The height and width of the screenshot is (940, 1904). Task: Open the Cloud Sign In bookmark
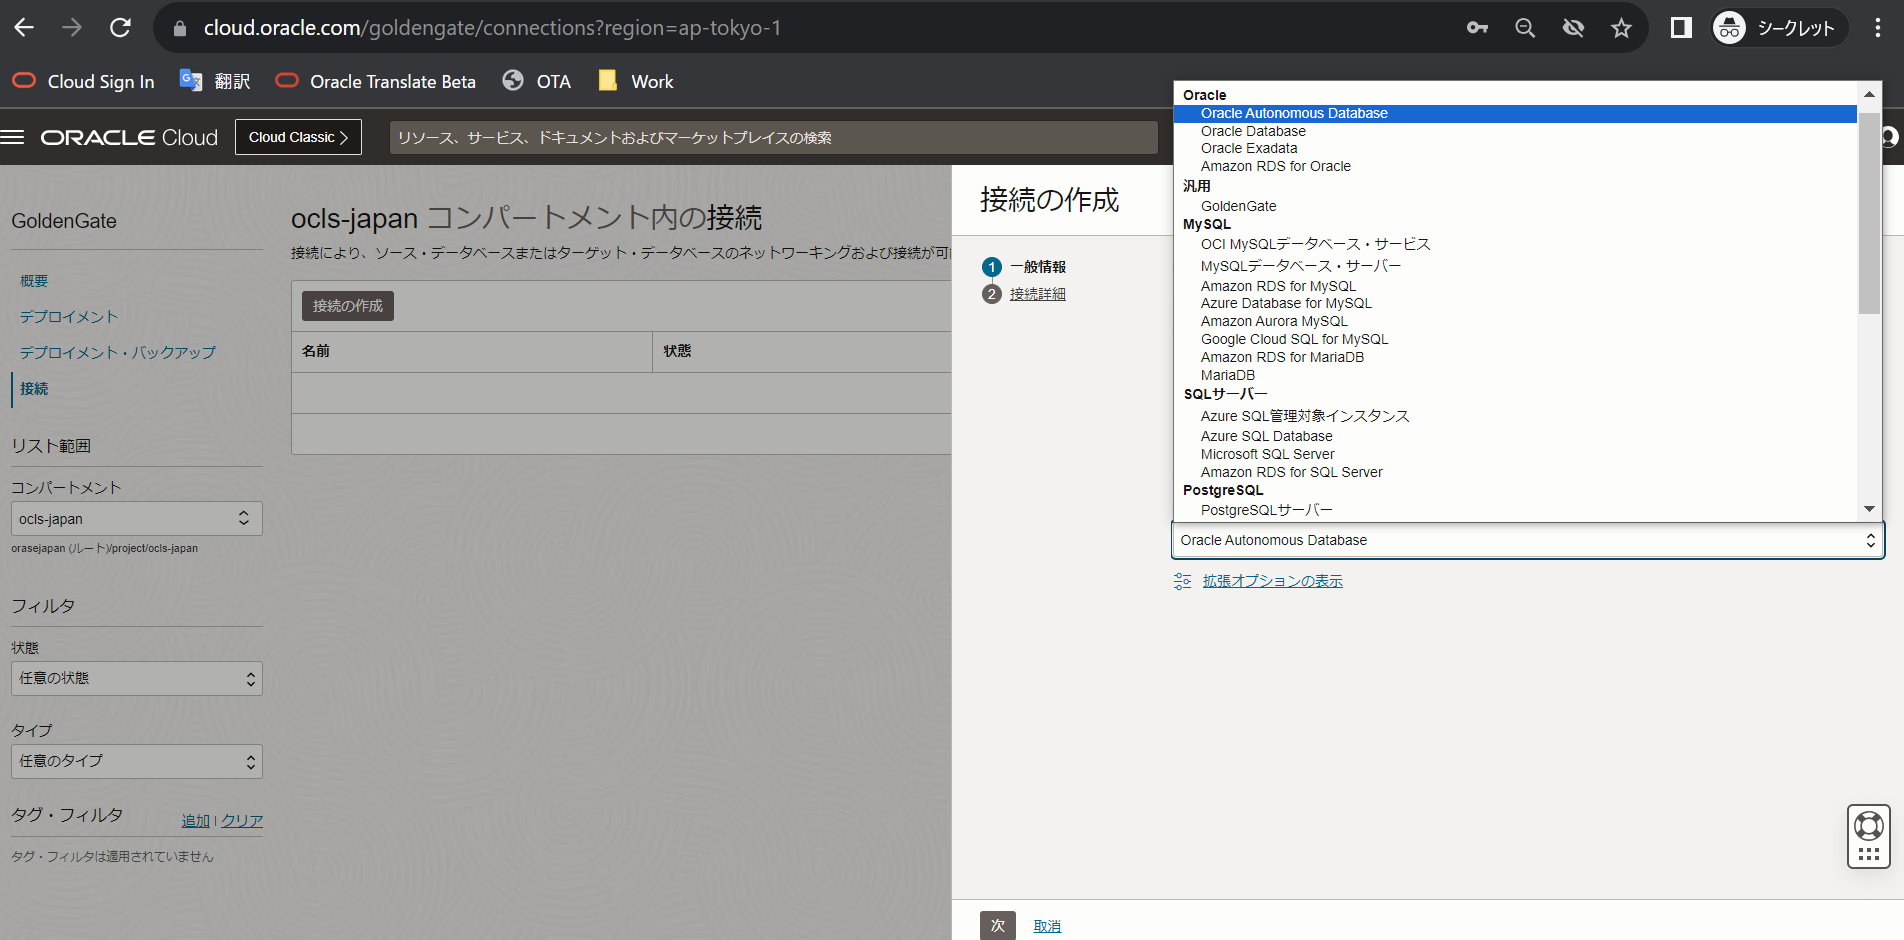pos(84,82)
